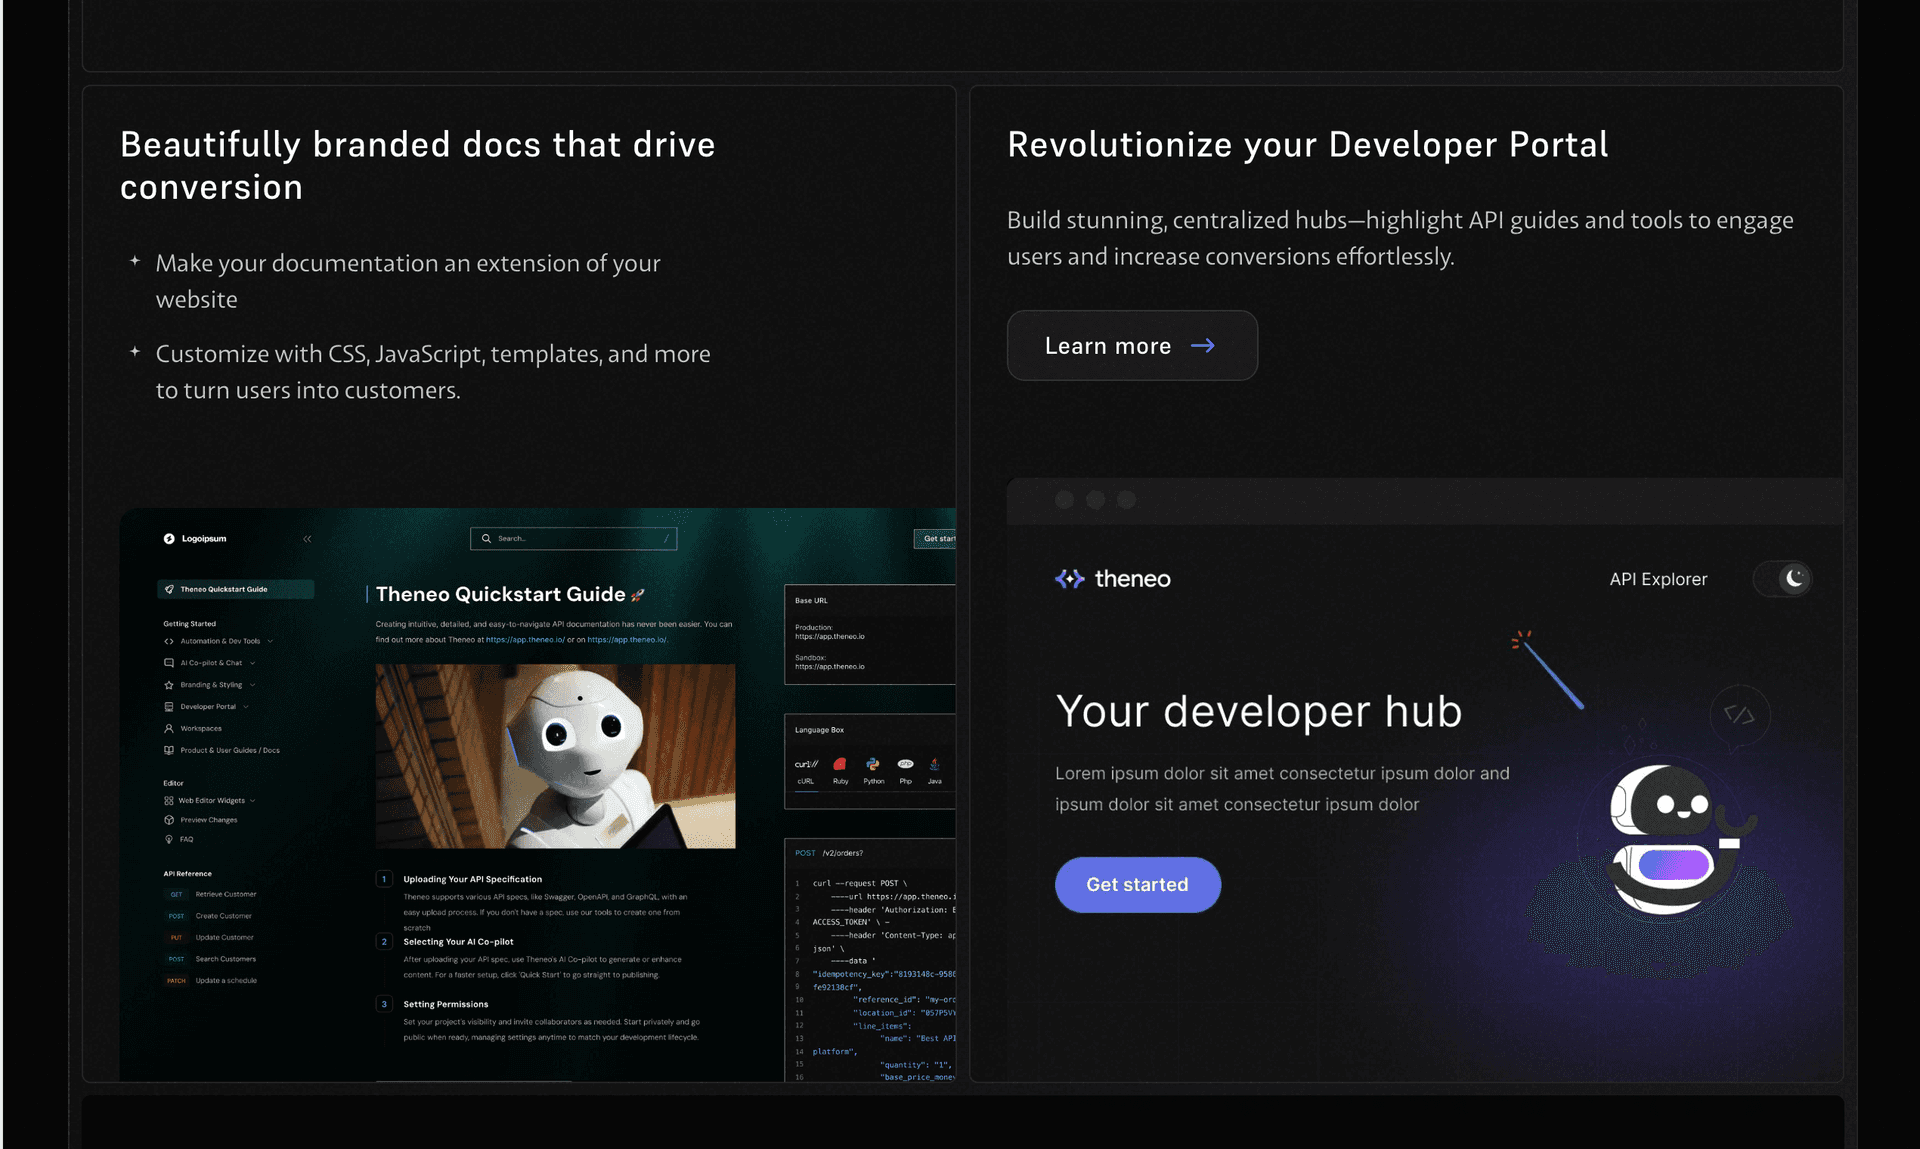Click the 'Your developer hub' heading
The image size is (1920, 1149).
pos(1259,712)
